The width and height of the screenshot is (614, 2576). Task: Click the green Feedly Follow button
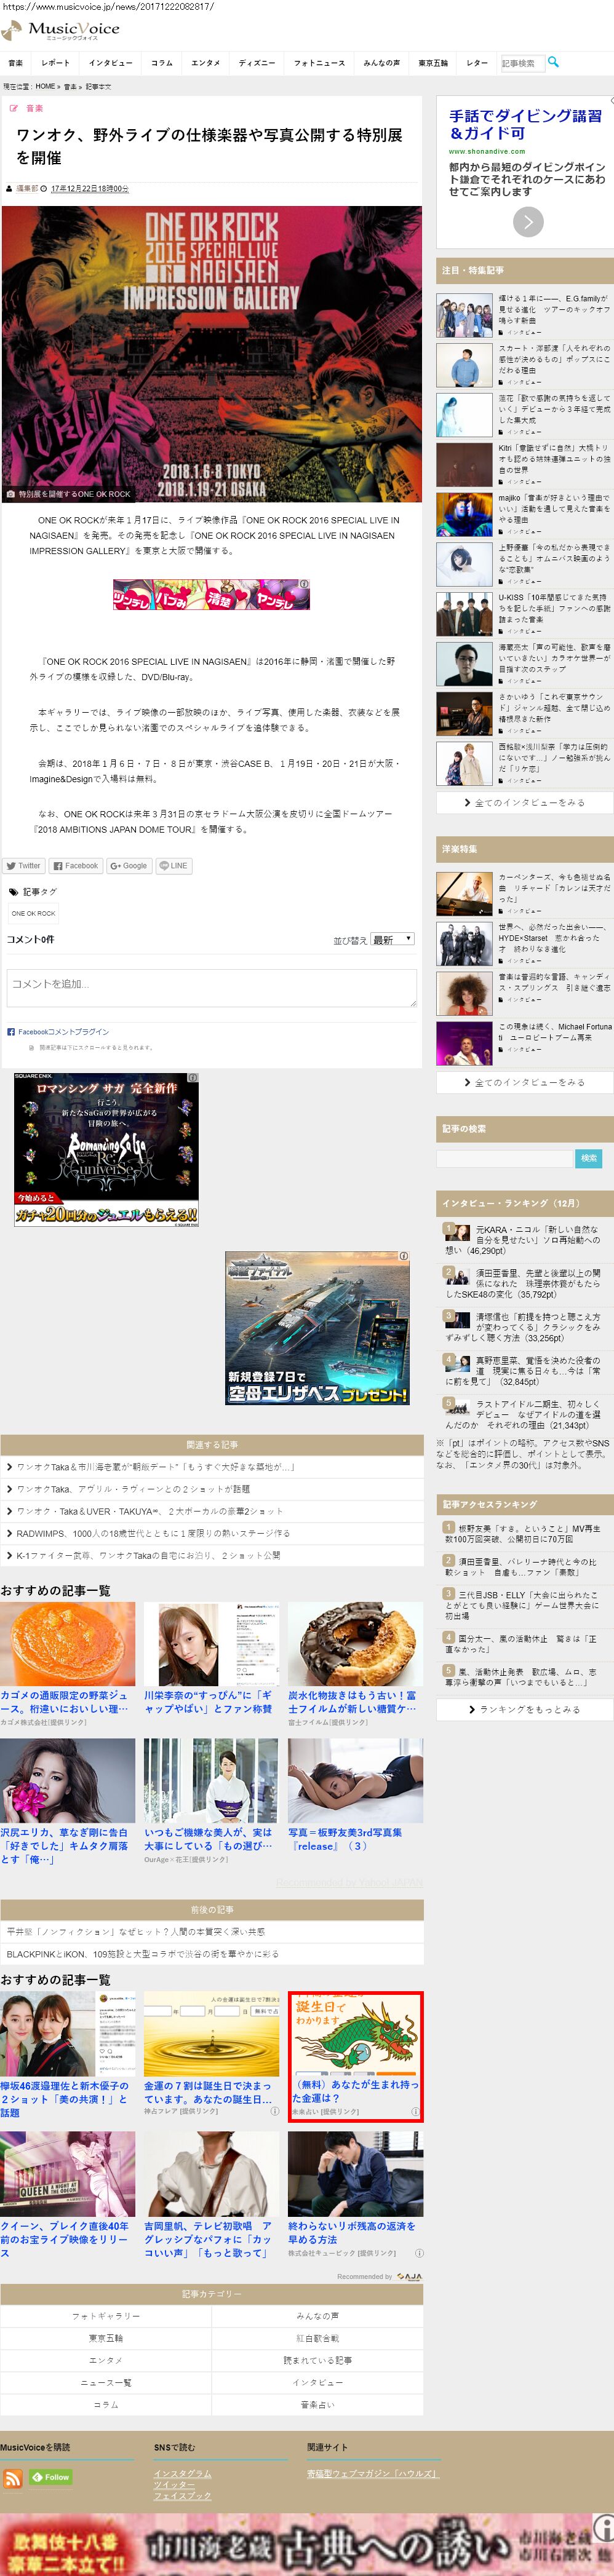pos(51,2477)
